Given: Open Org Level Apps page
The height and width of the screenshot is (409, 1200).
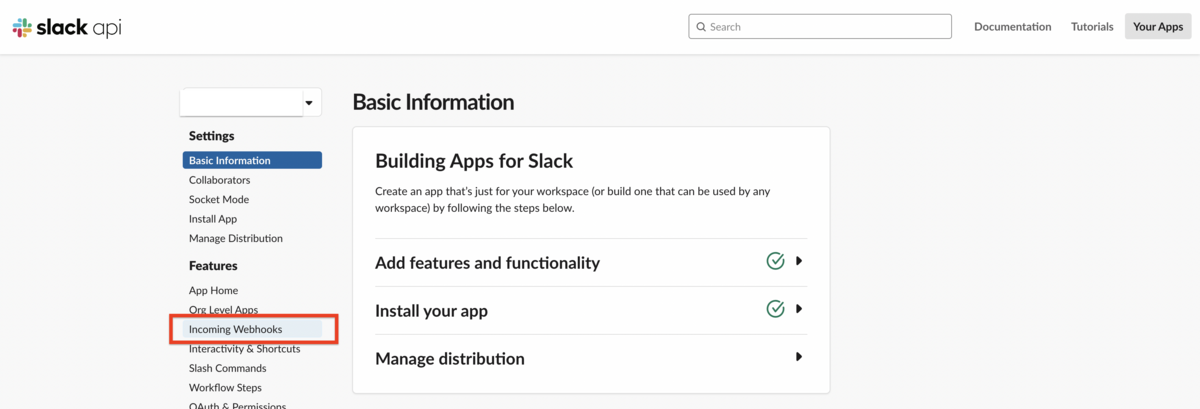Looking at the screenshot, I should tap(223, 310).
